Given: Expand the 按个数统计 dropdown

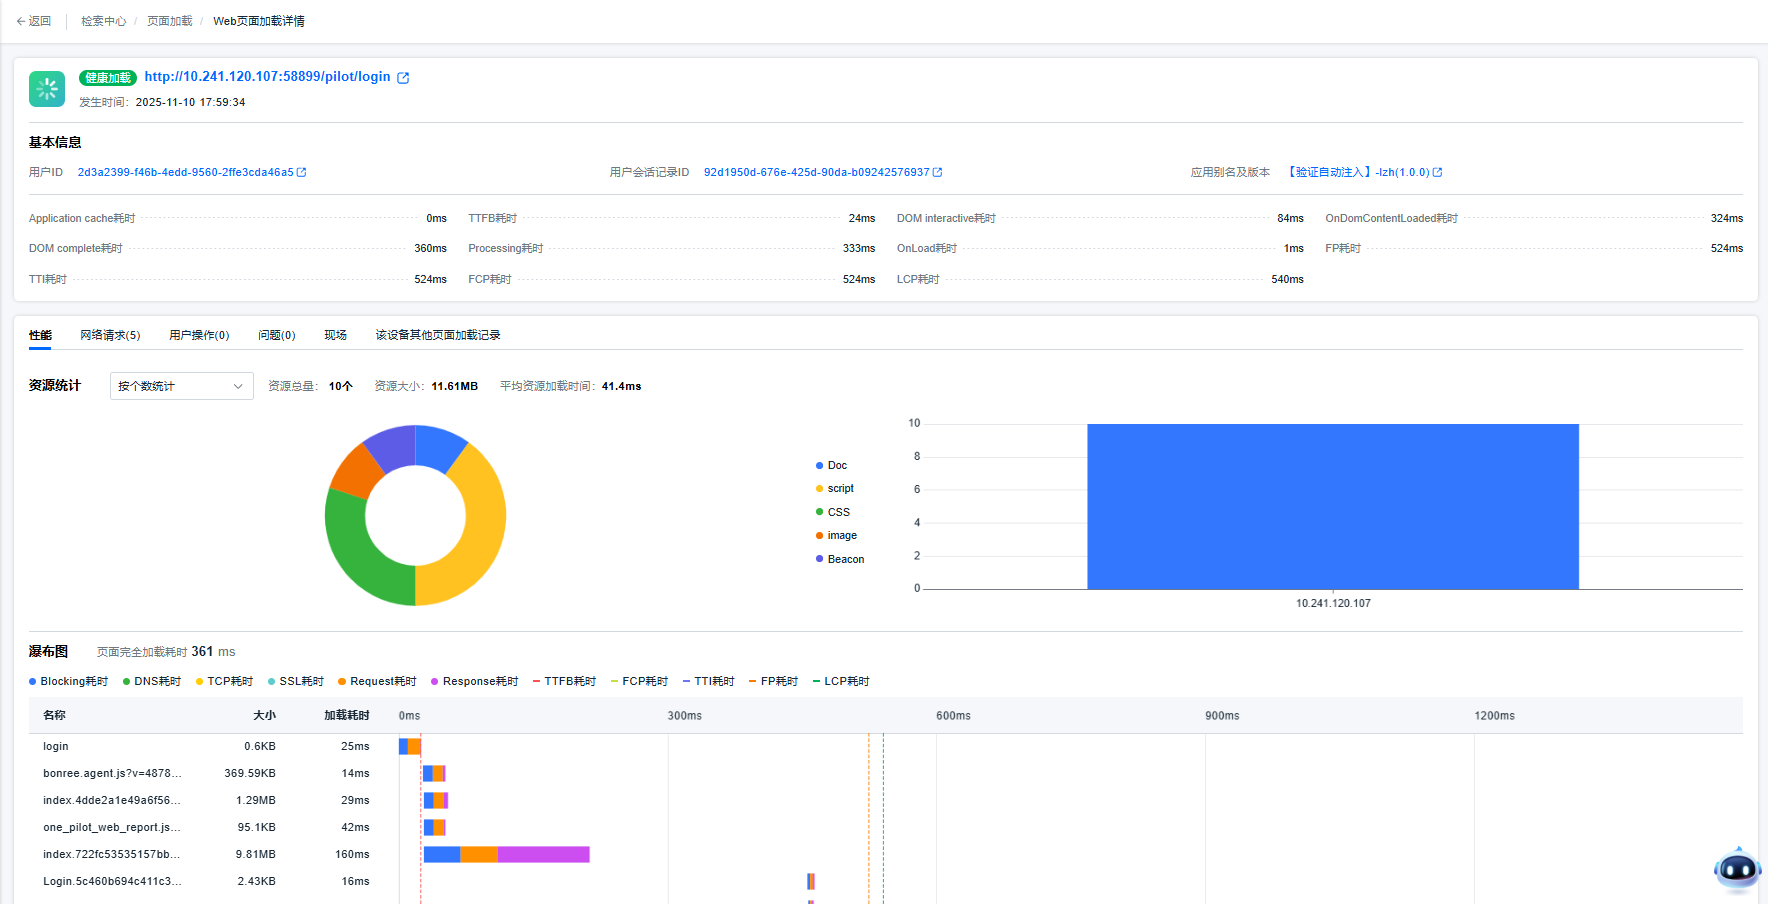Looking at the screenshot, I should point(181,386).
